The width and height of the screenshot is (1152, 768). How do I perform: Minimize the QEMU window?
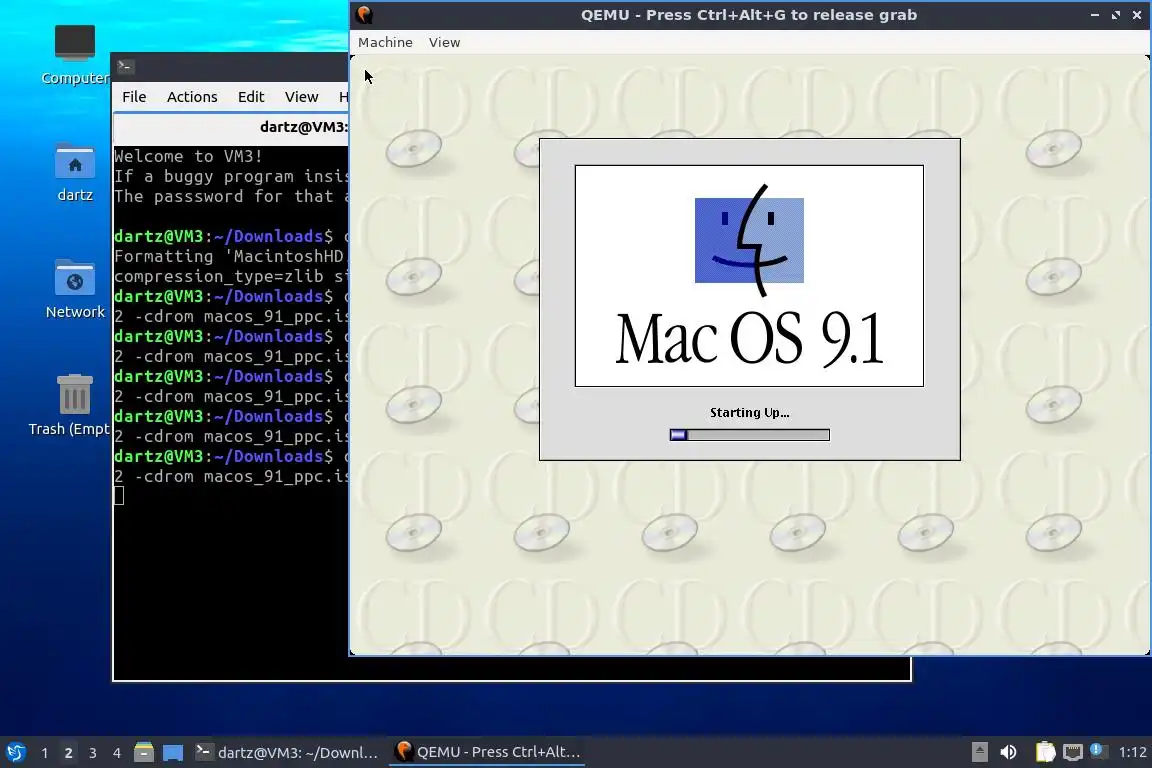(1095, 15)
